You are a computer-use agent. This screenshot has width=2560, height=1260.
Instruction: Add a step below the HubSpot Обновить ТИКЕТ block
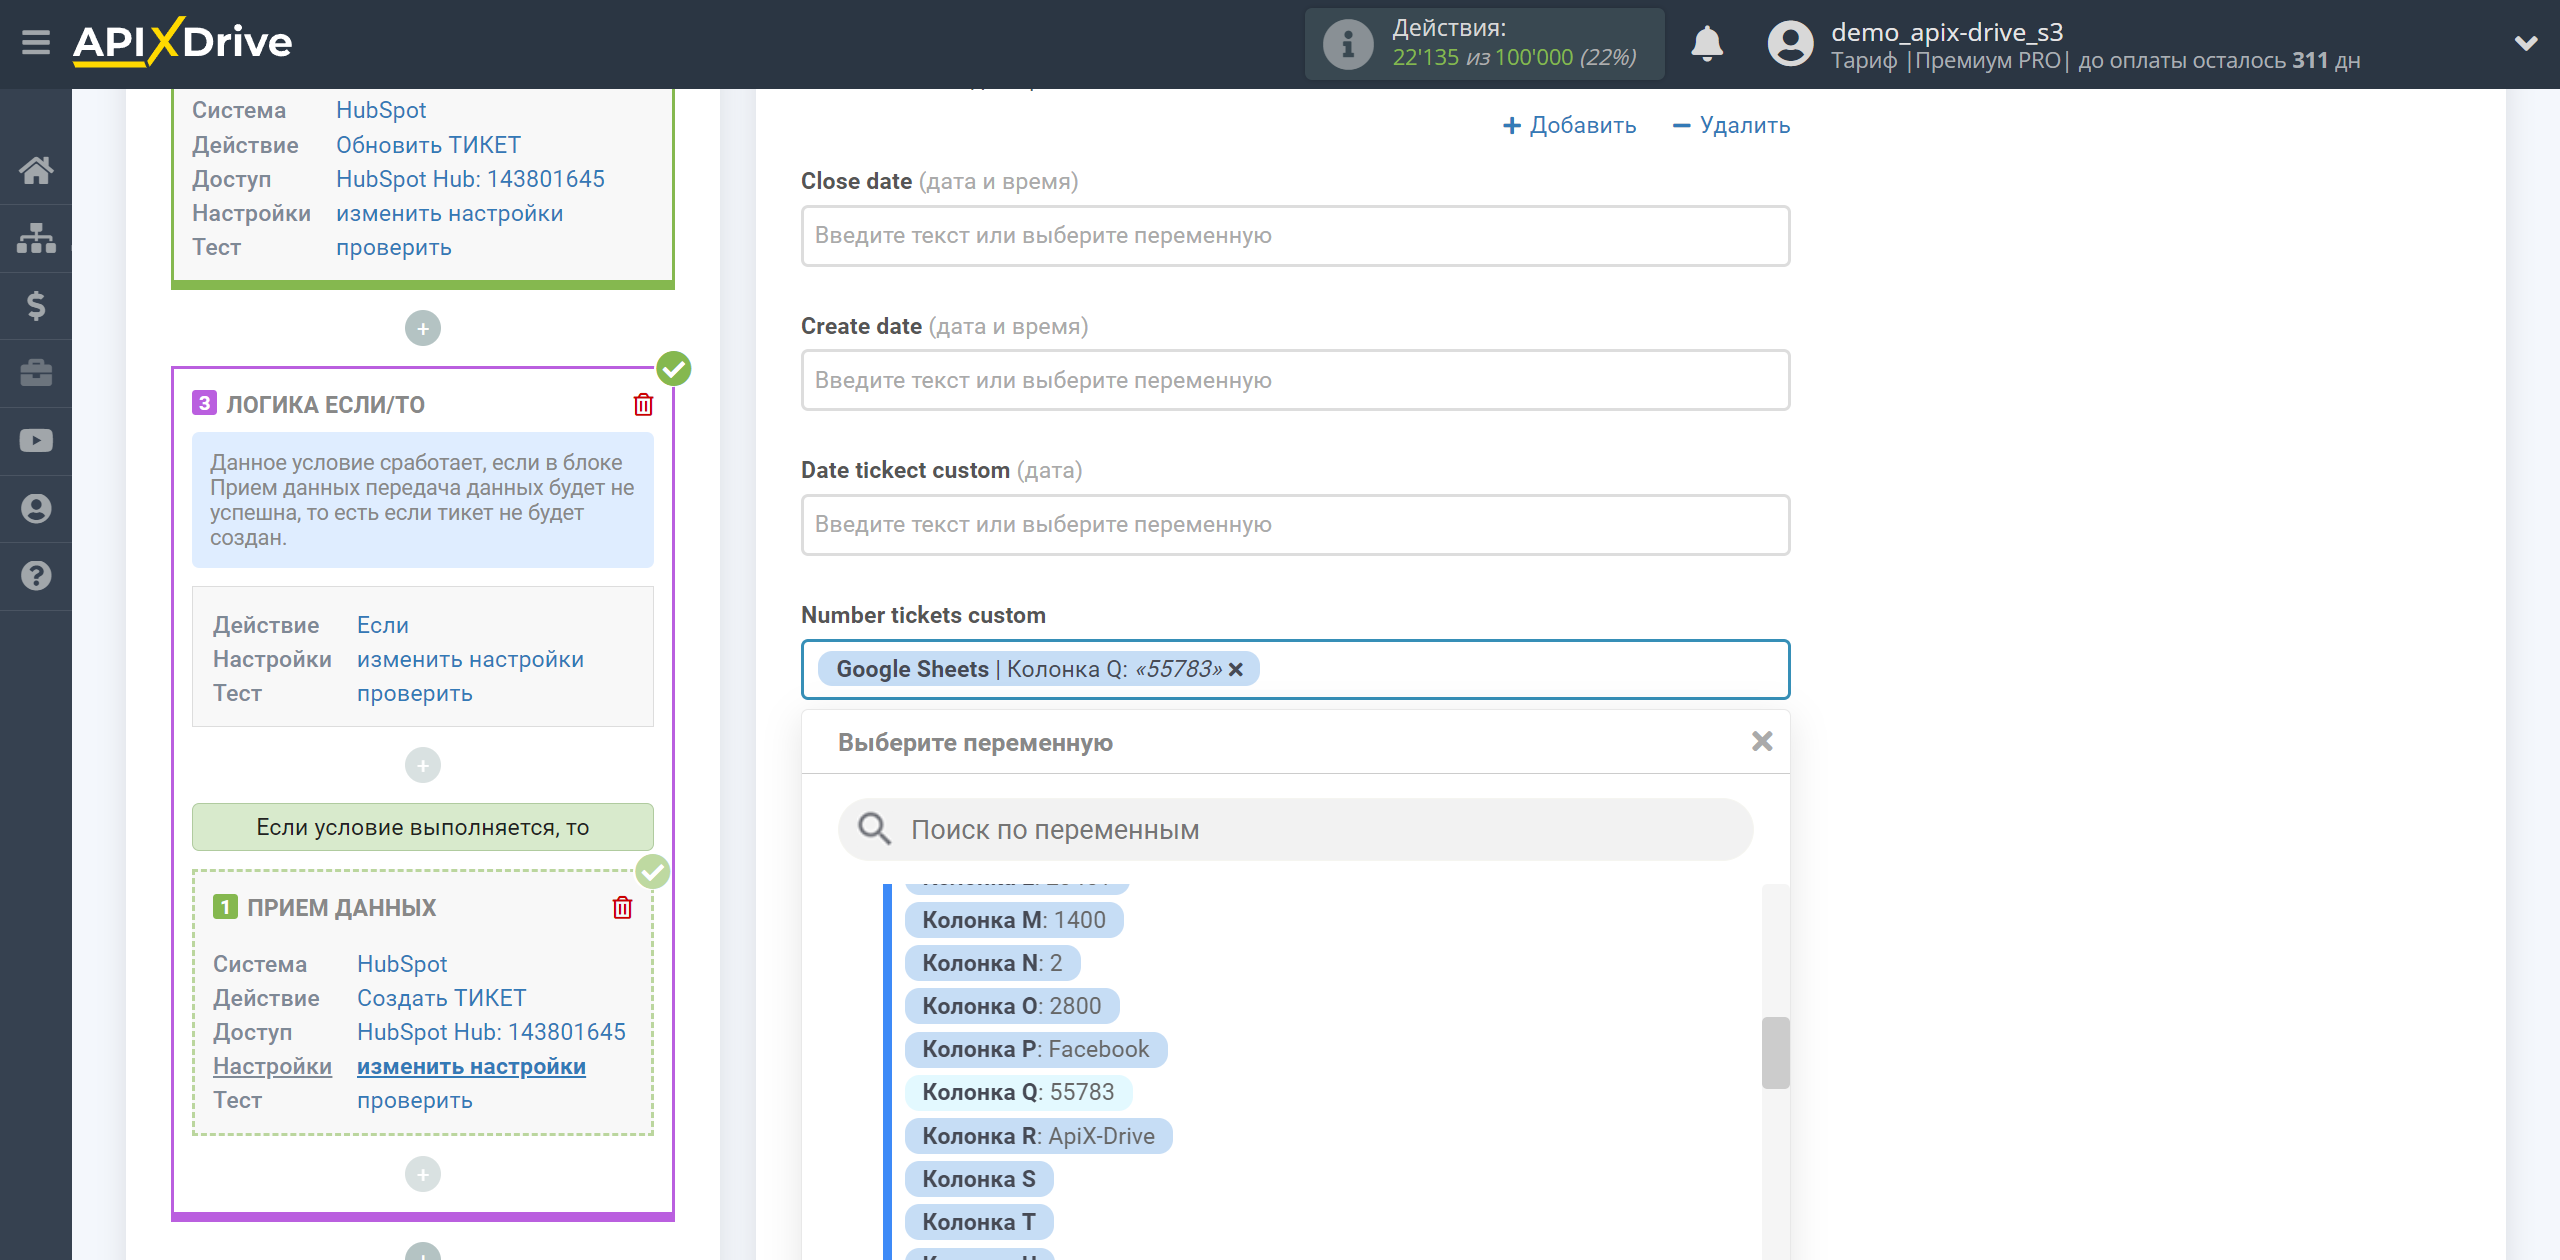[423, 328]
